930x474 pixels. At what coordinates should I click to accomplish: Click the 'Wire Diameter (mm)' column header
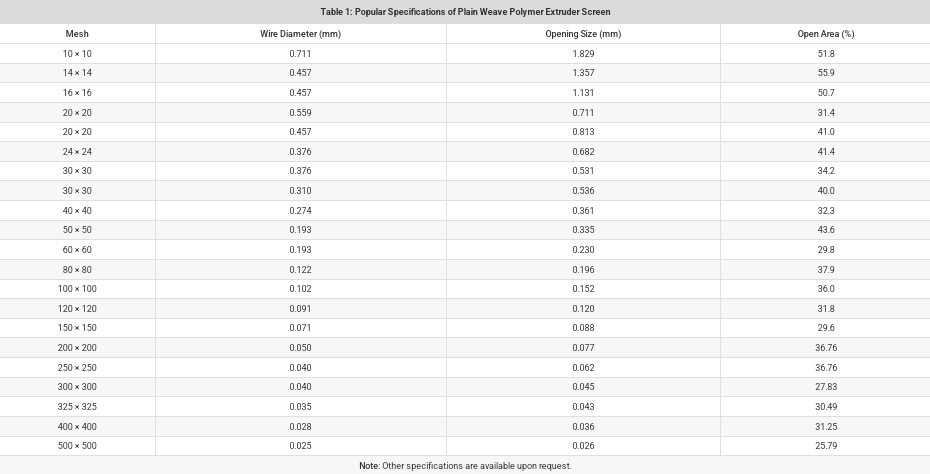301,34
